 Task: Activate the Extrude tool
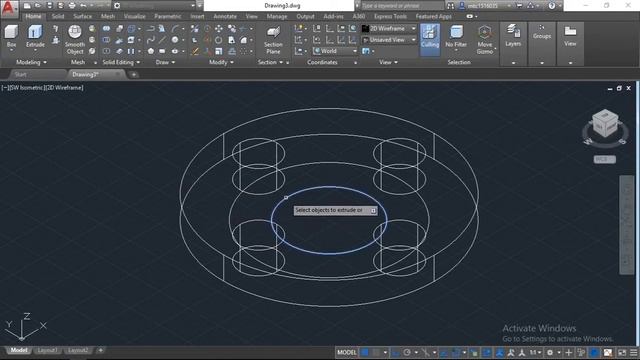pyautogui.click(x=35, y=38)
